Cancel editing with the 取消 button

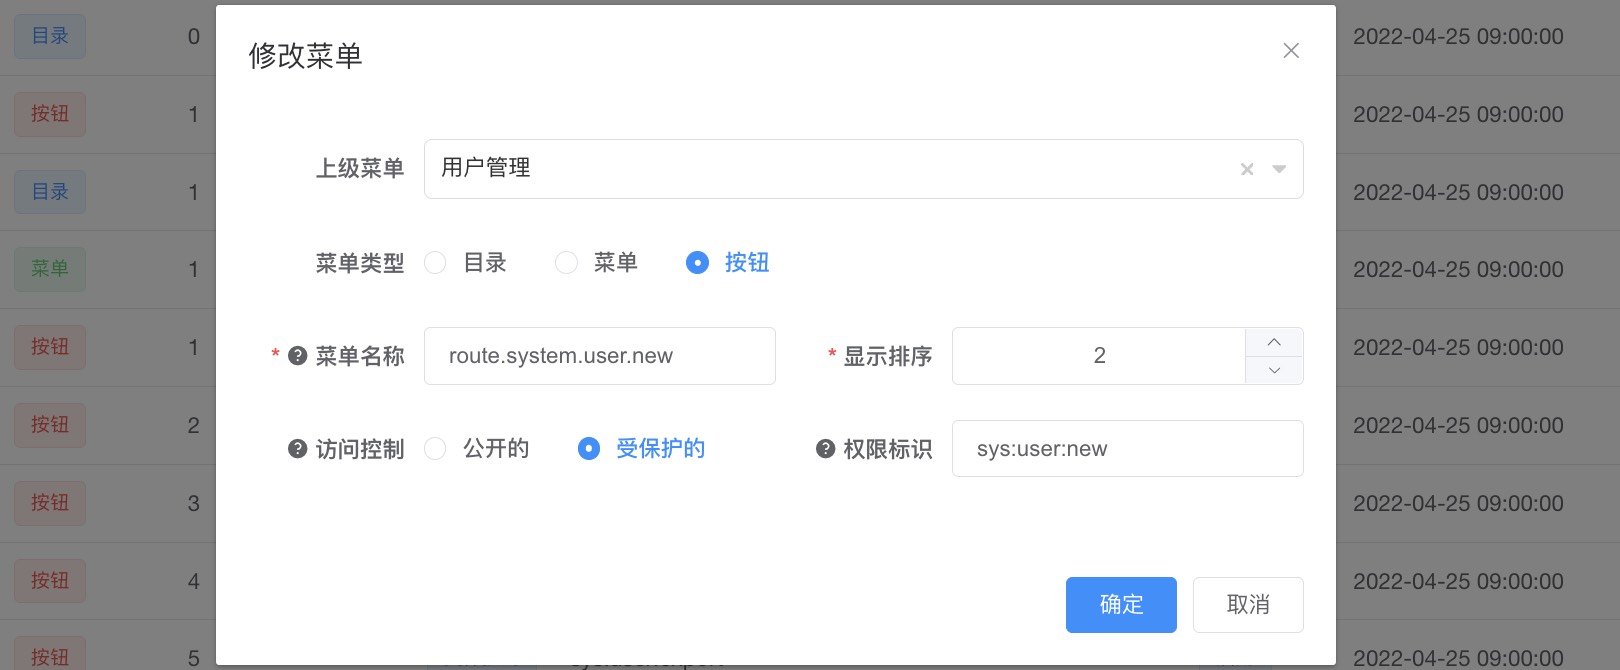1248,605
